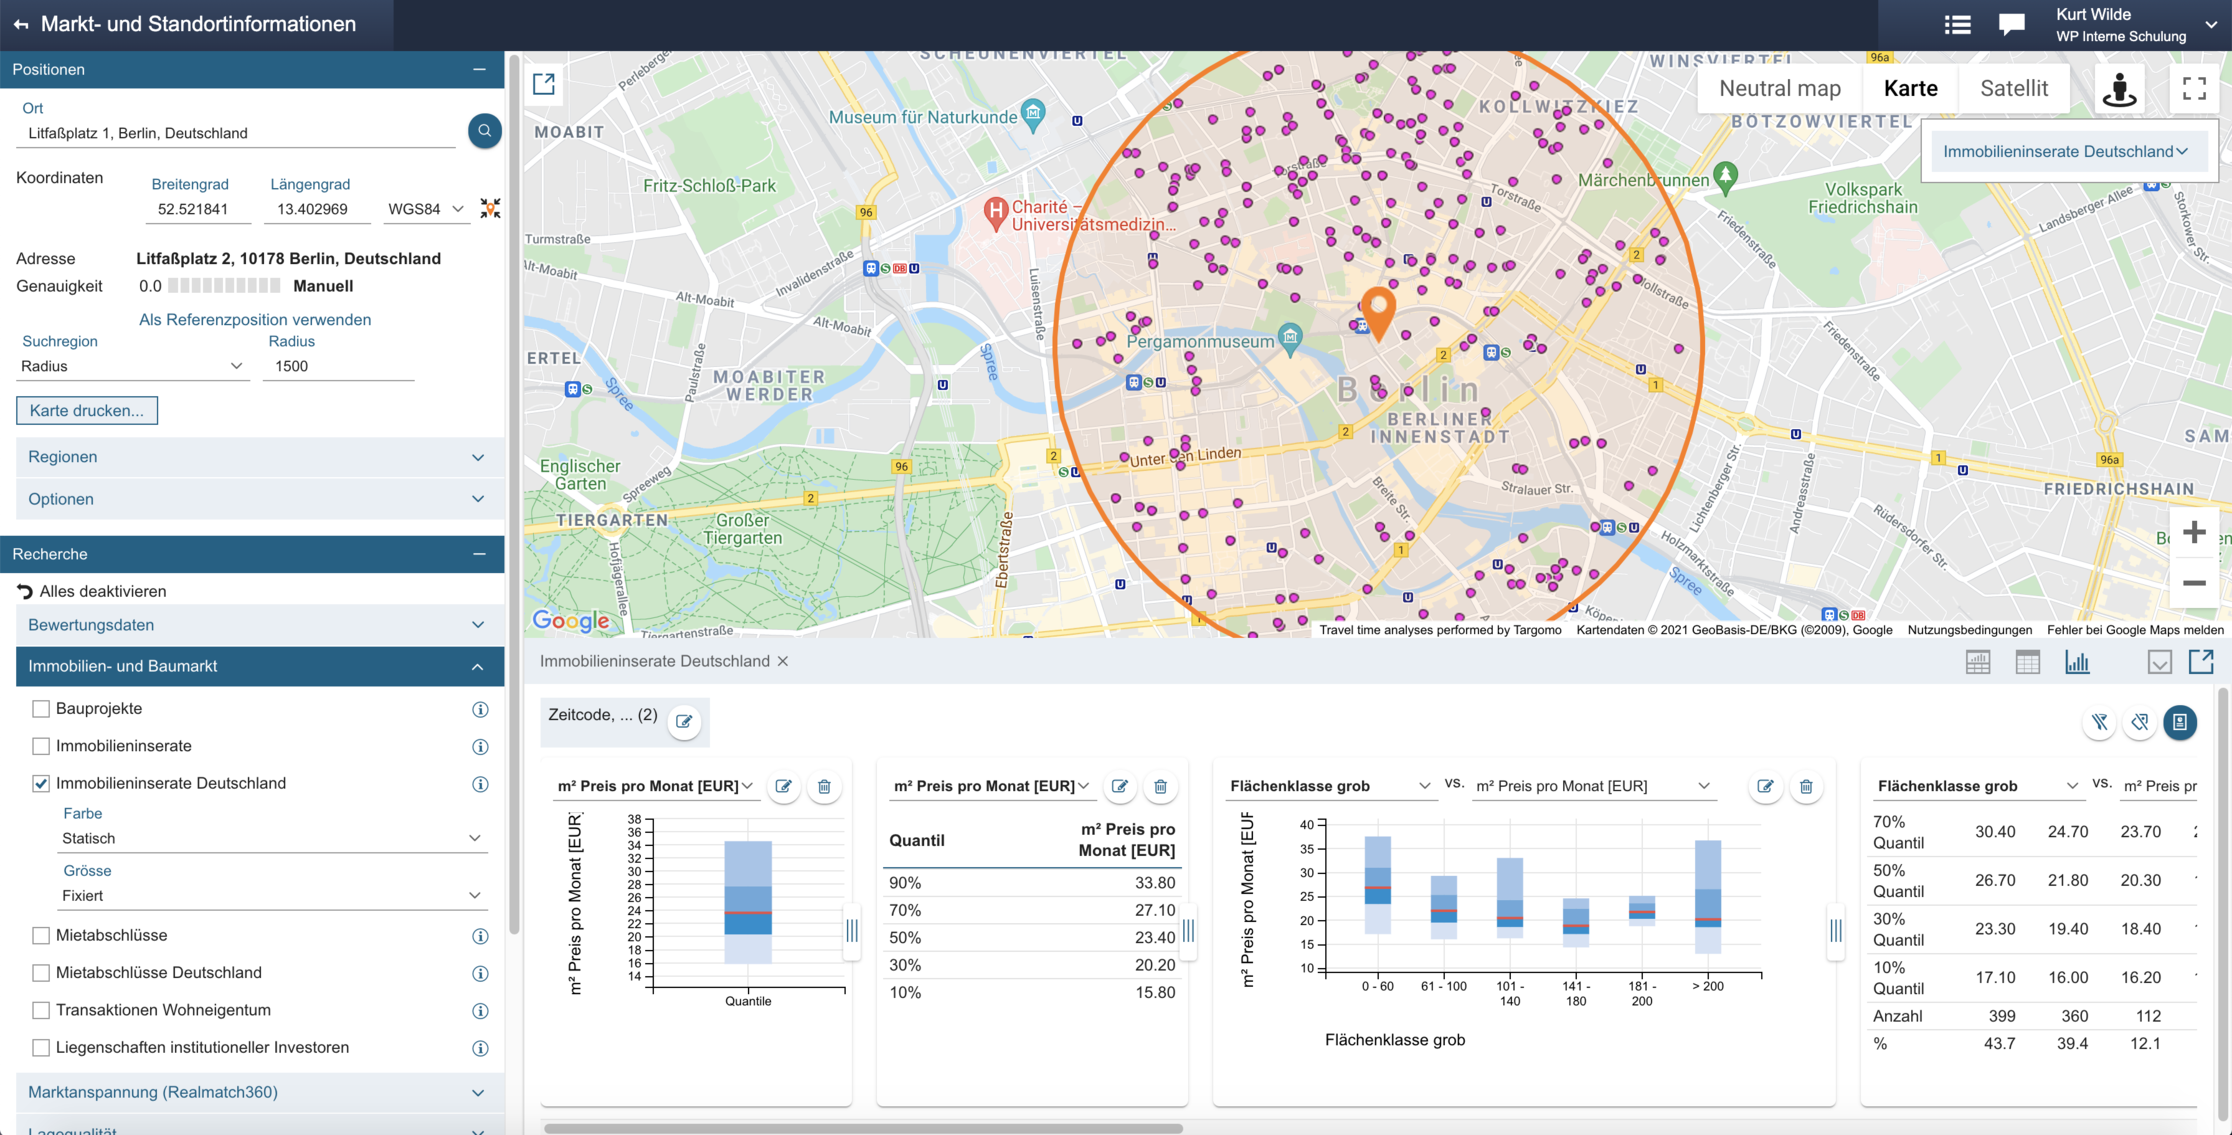Viewport: 2232px width, 1135px height.
Task: Open the chat messages icon
Action: tap(2011, 25)
